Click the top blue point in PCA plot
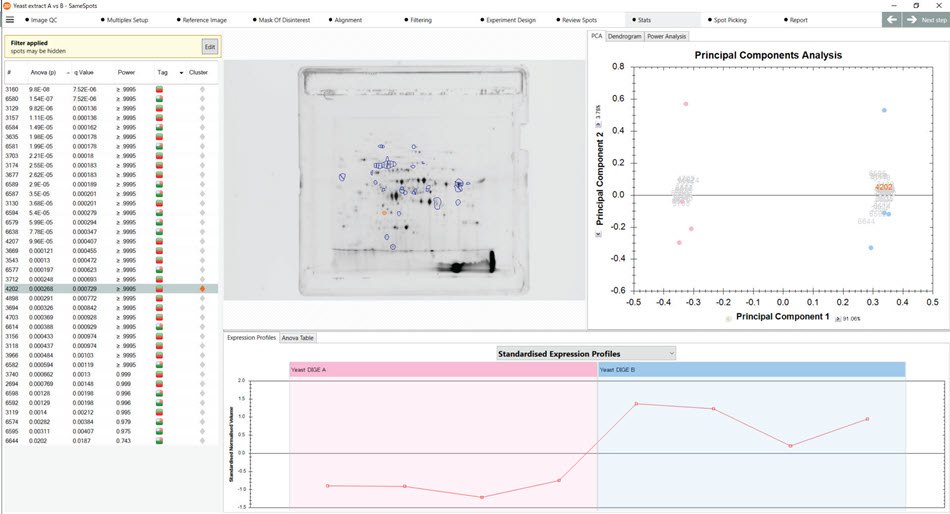The height and width of the screenshot is (514, 950). 884,110
